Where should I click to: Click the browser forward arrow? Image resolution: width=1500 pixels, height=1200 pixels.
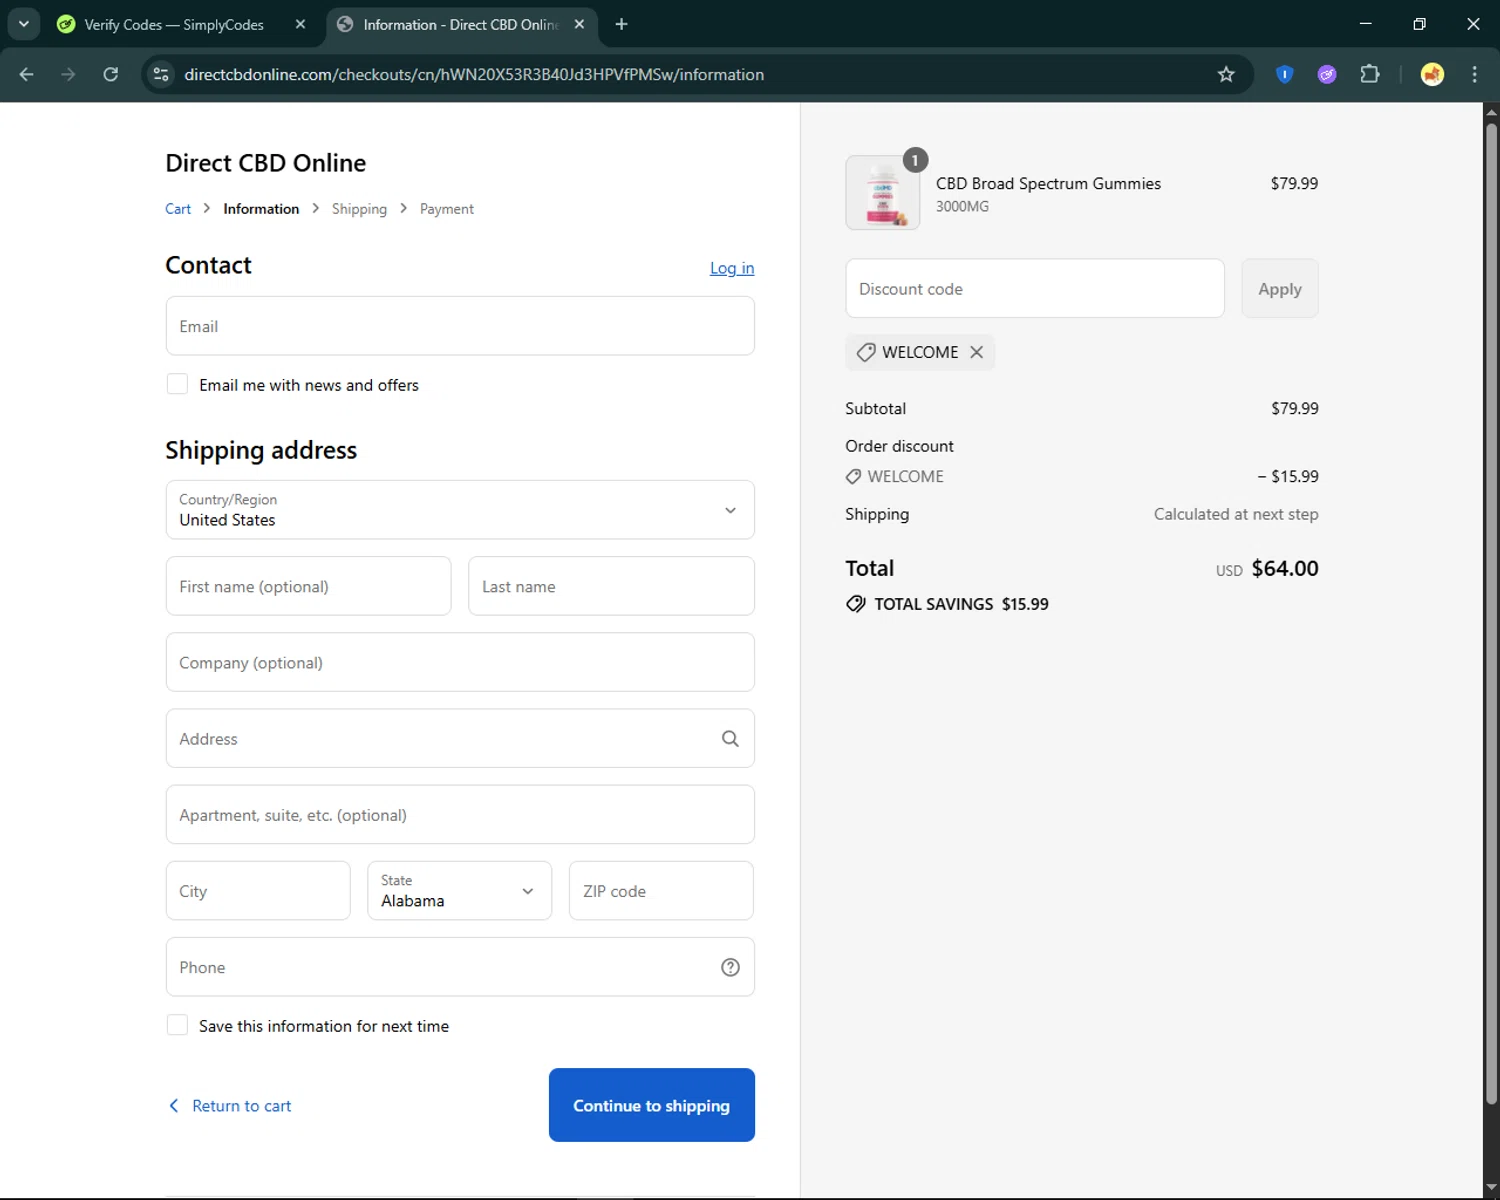pos(68,74)
